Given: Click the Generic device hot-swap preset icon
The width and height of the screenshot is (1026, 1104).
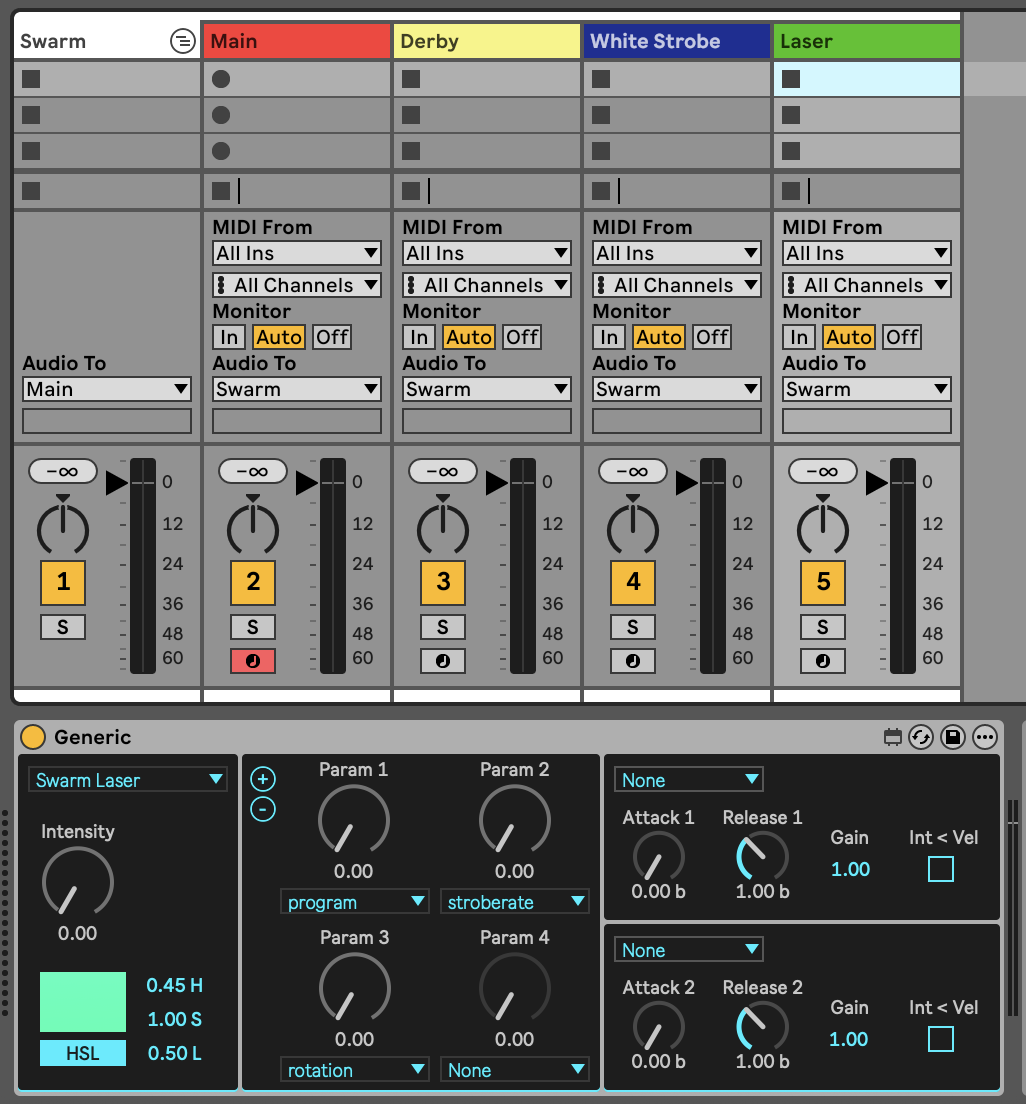Looking at the screenshot, I should (921, 737).
